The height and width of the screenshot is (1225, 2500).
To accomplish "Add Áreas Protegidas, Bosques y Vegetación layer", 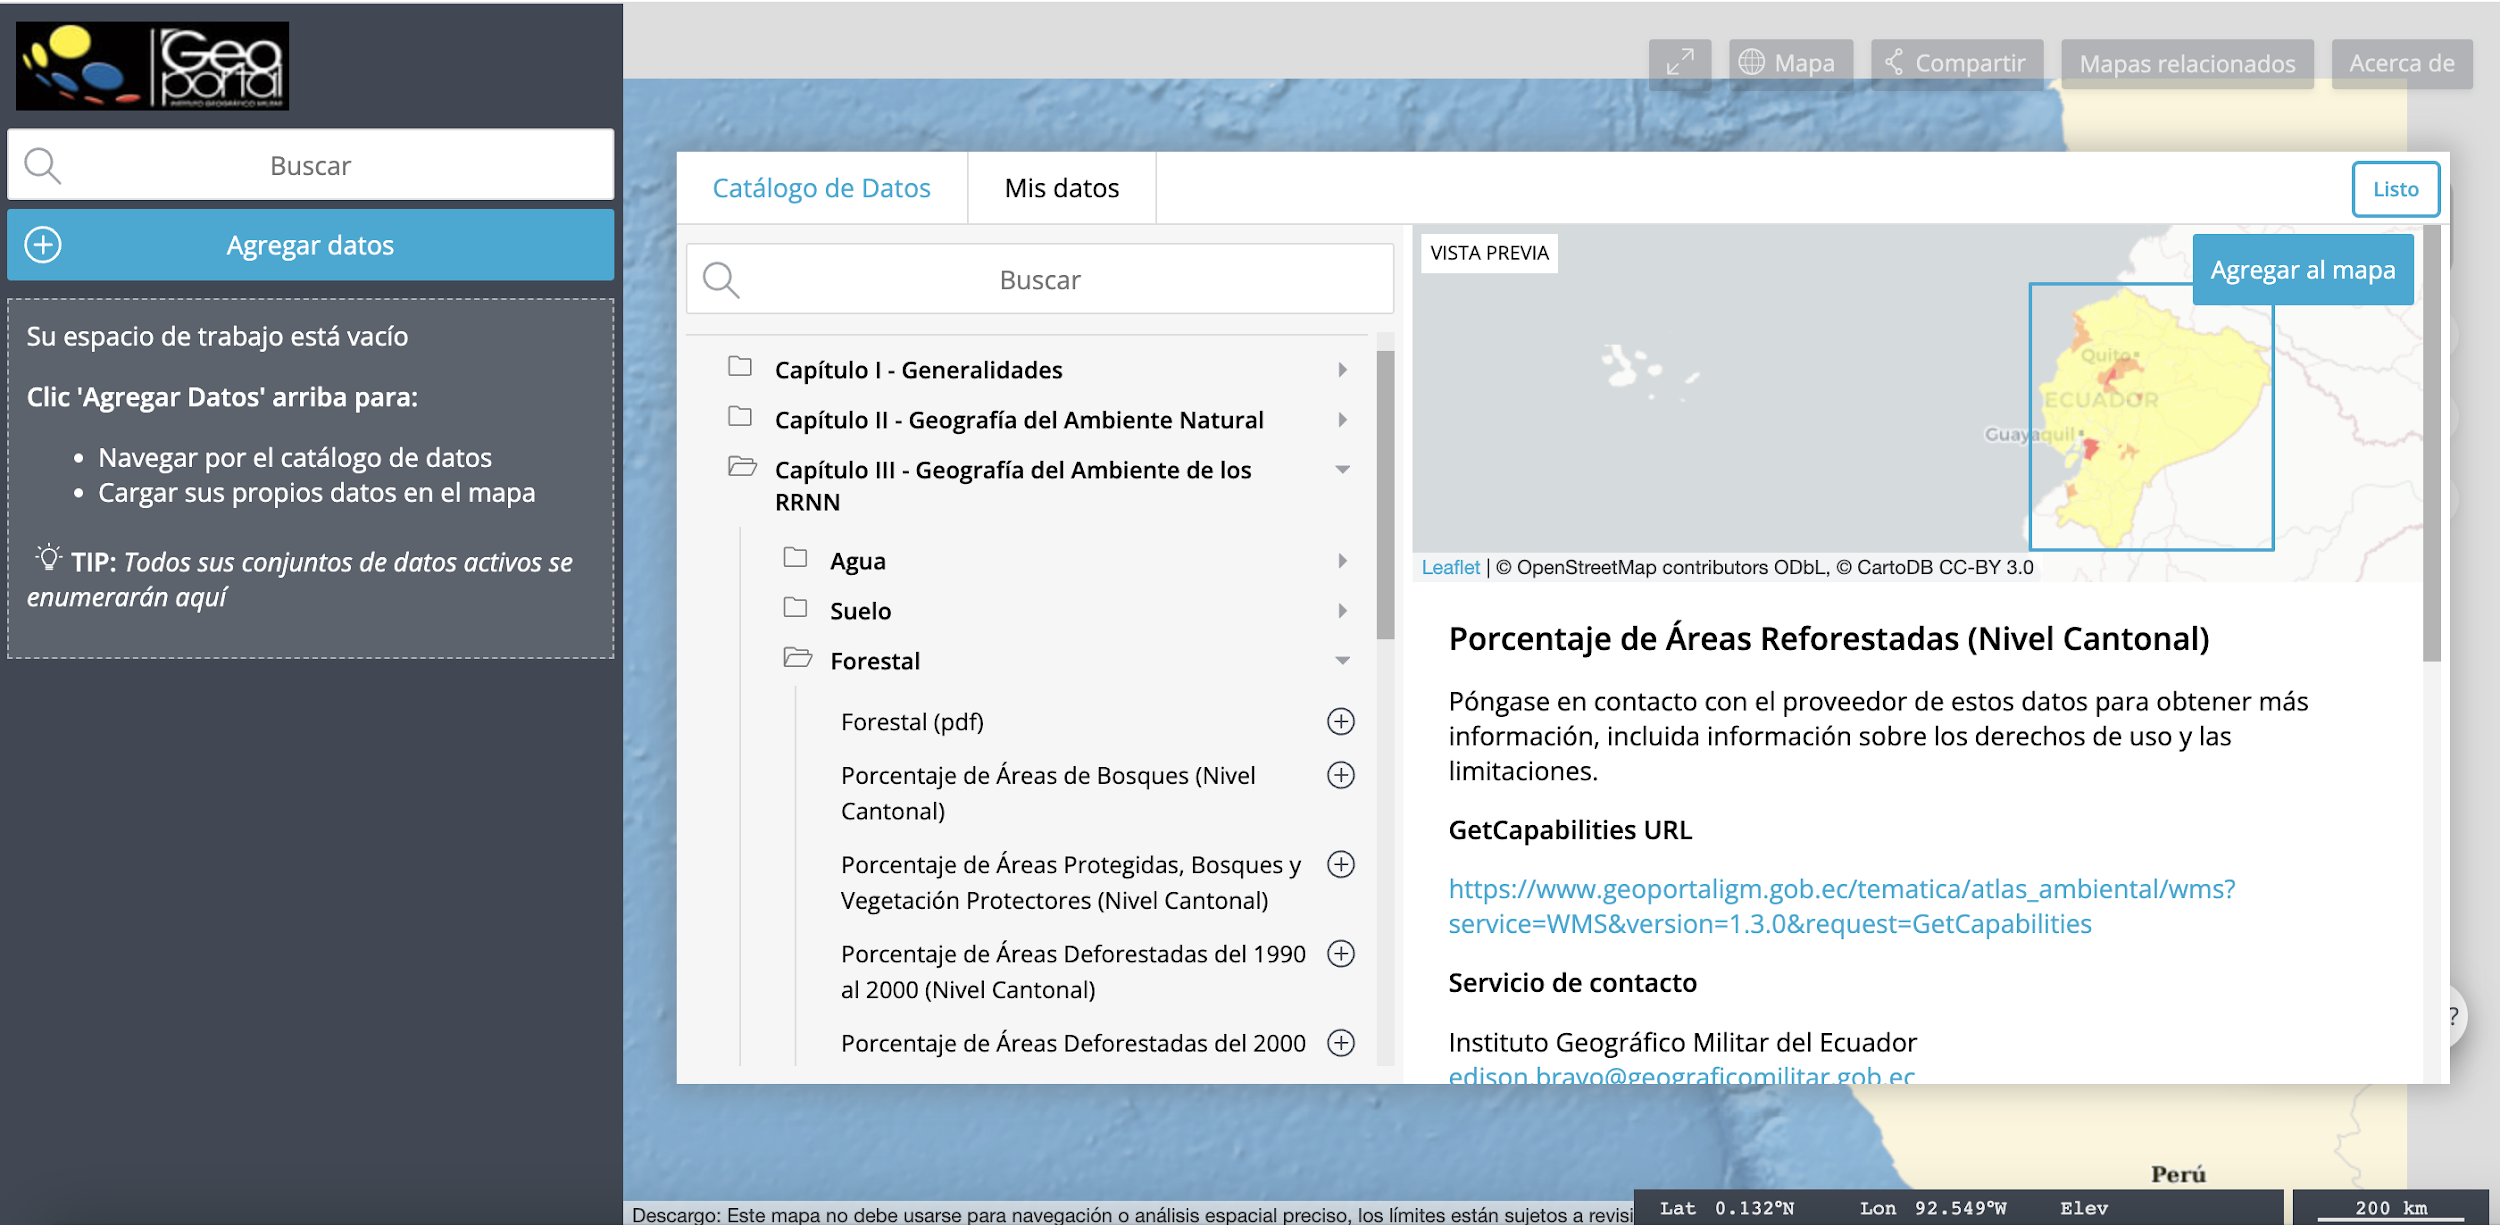I will [x=1340, y=864].
